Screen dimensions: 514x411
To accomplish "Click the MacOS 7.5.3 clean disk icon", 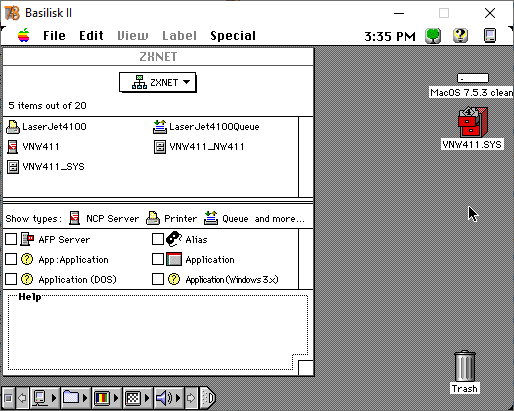I will pos(473,78).
